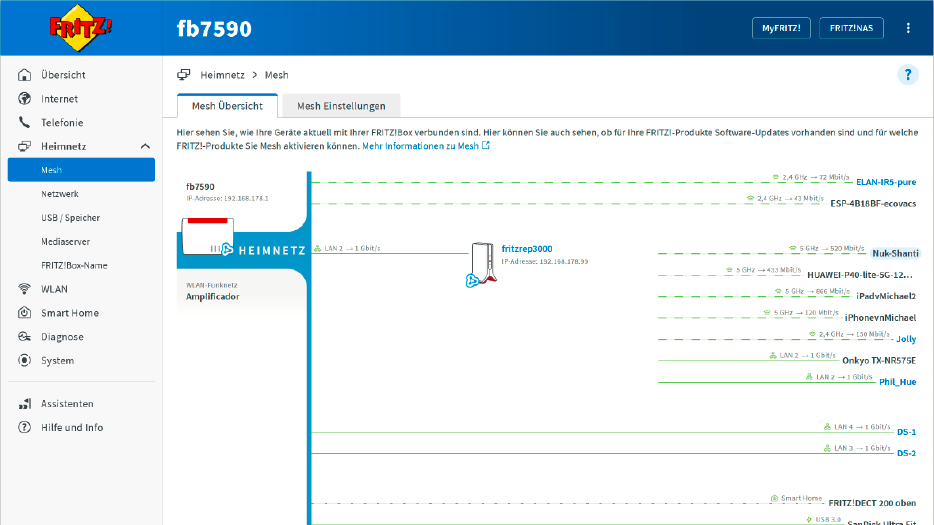Click iPadvMichael2 device name
Viewport: 934px width, 525px height.
[886, 296]
